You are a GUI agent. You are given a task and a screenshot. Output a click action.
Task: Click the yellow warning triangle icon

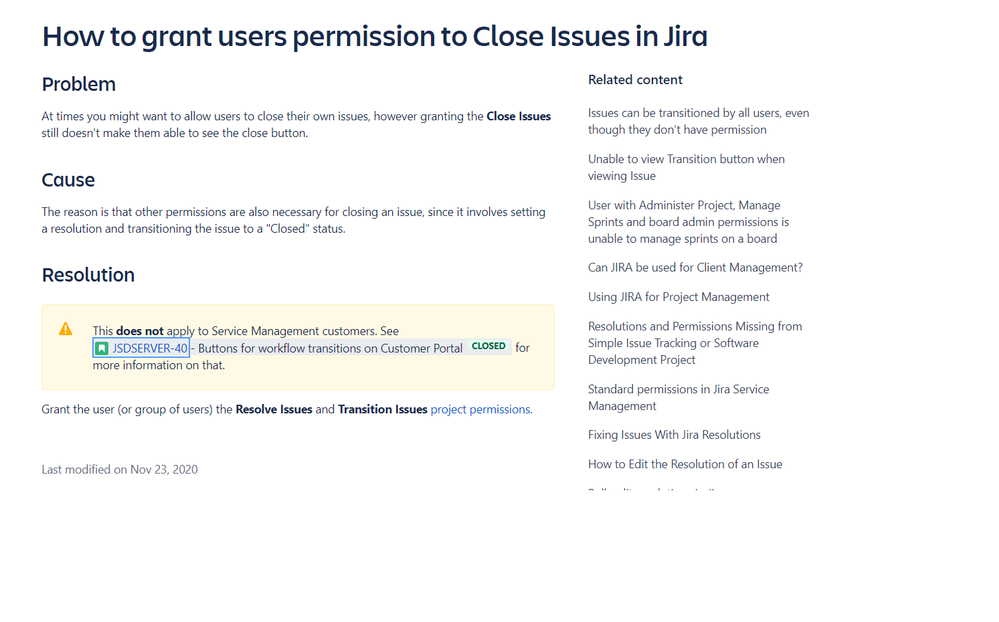[65, 329]
